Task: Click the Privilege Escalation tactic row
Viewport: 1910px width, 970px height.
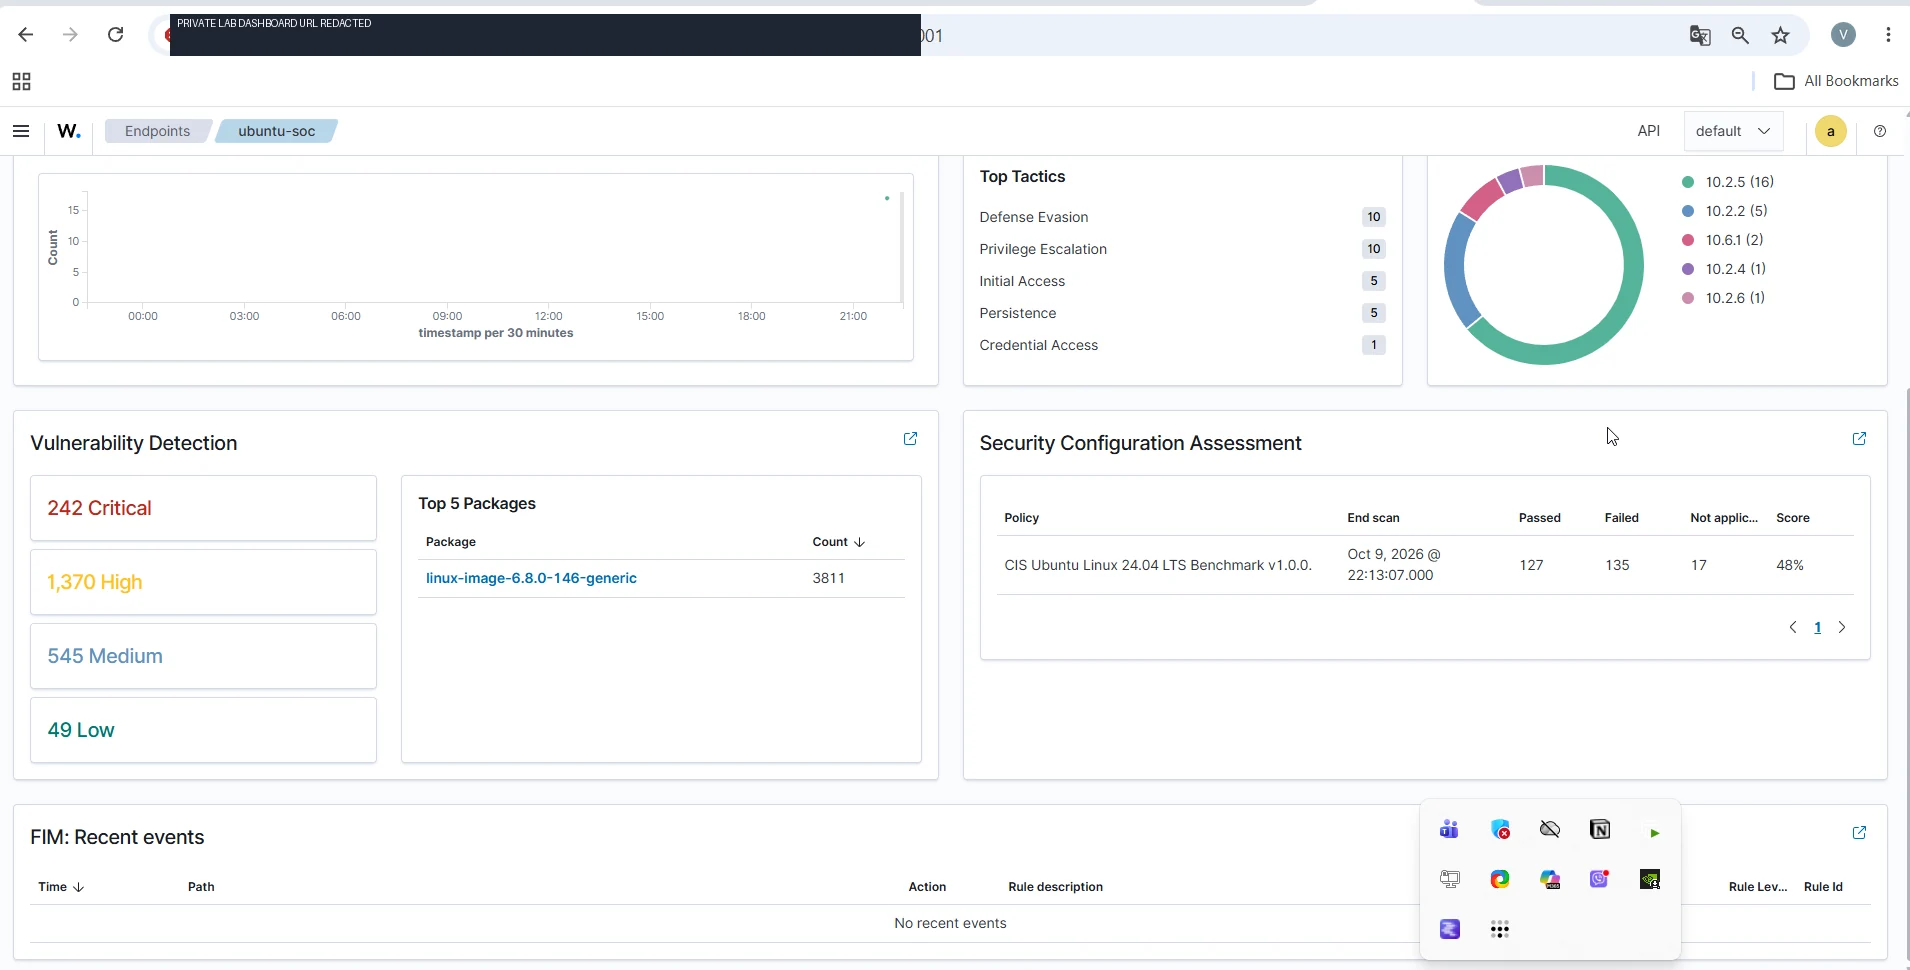Action: tap(1182, 249)
